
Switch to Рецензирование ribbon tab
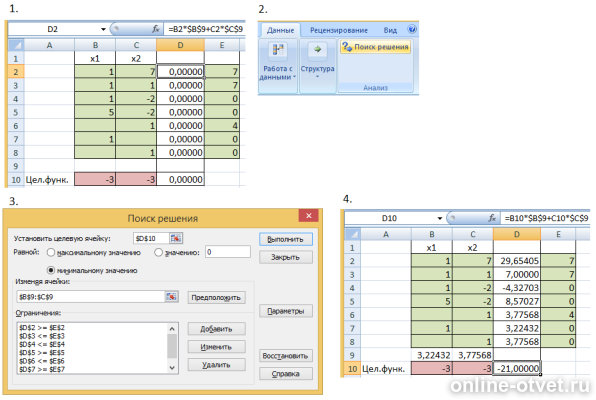tap(339, 30)
